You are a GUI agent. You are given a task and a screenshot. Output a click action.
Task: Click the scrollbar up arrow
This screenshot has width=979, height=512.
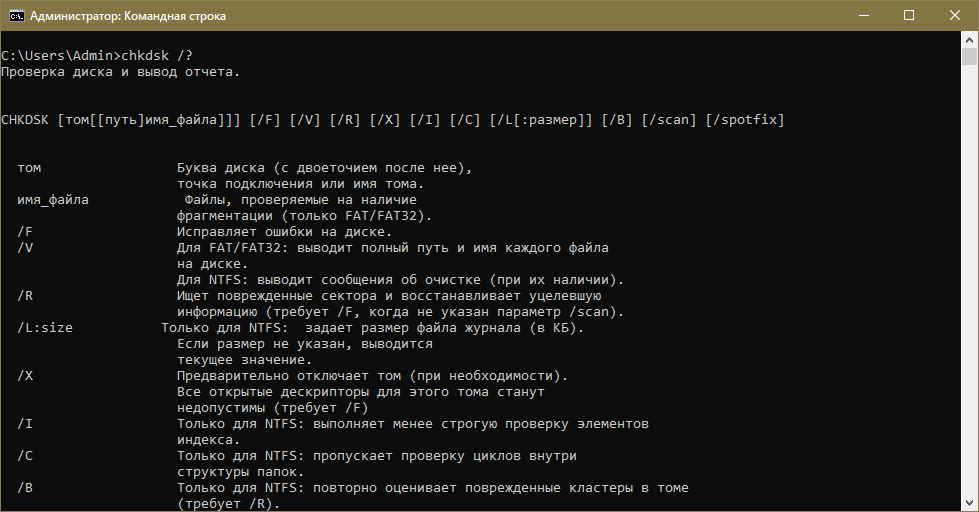[970, 40]
